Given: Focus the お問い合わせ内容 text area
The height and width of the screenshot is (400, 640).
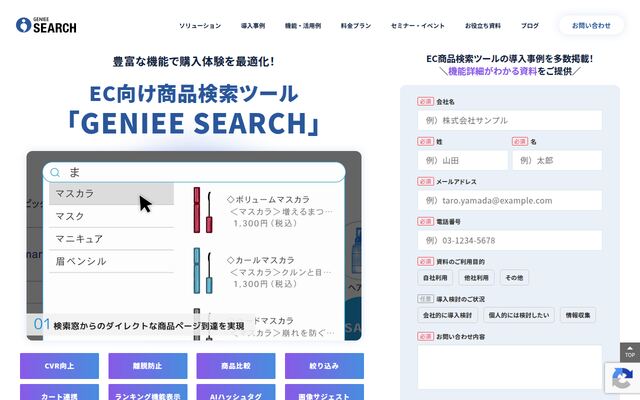Looking at the screenshot, I should pos(509,367).
